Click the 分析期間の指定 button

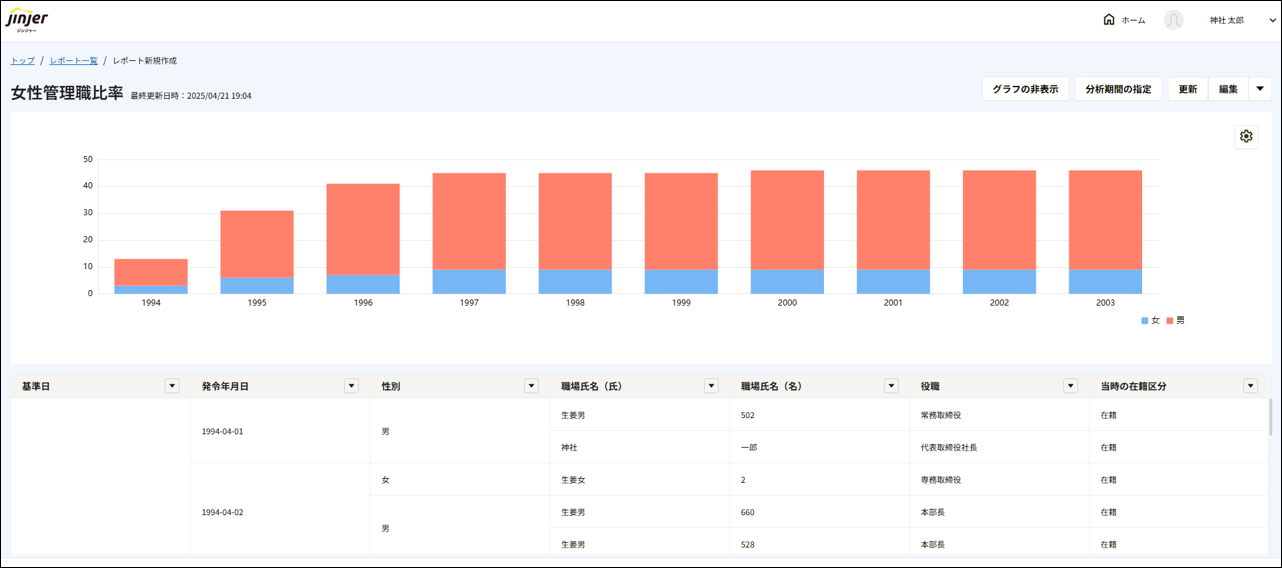(x=1118, y=89)
